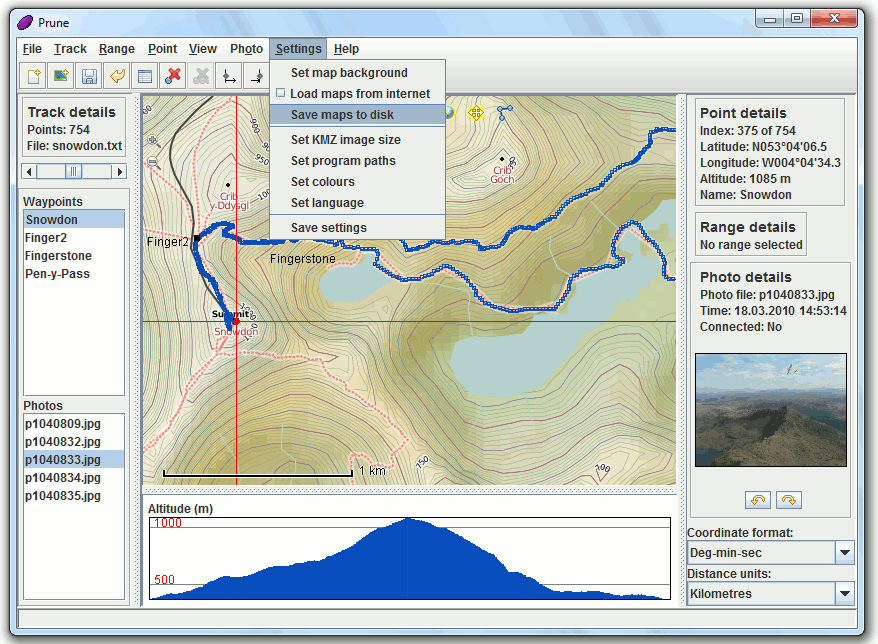Click the undo arrow toolbar icon
Viewport: 878px width, 644px height.
pos(117,75)
